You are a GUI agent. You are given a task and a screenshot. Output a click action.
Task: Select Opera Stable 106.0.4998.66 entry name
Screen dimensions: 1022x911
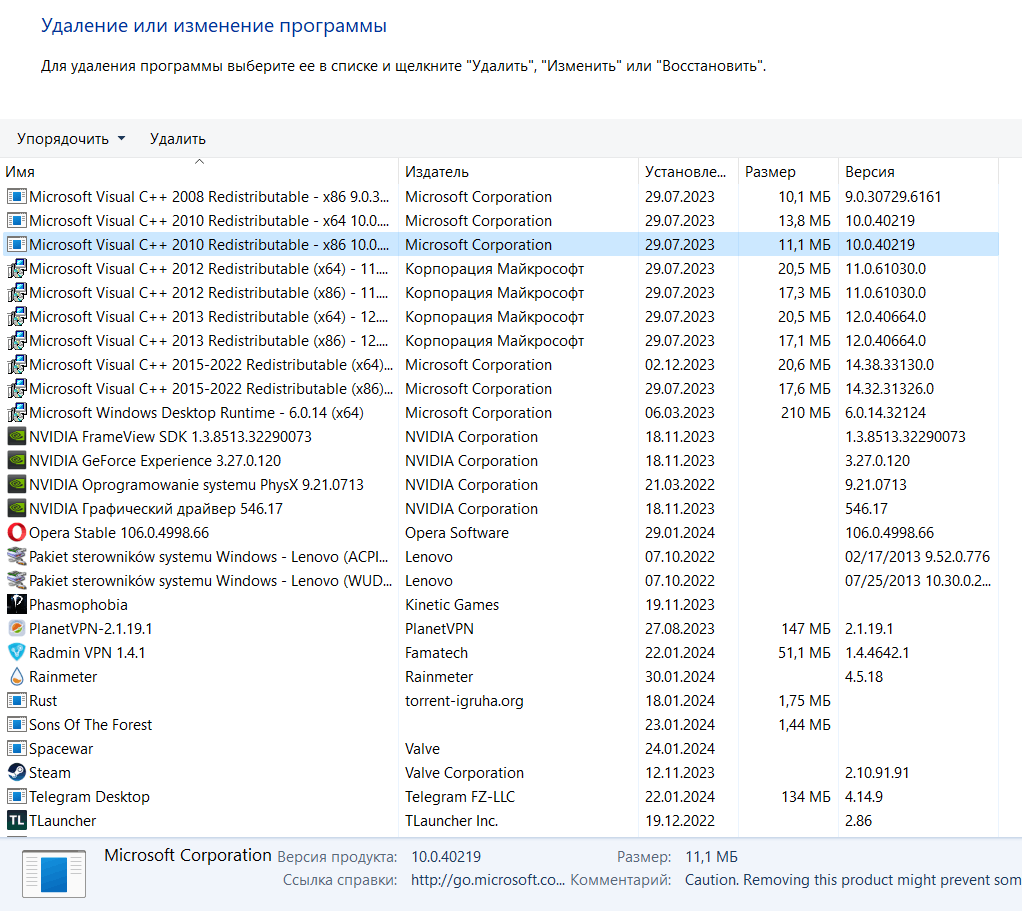[x=119, y=533]
